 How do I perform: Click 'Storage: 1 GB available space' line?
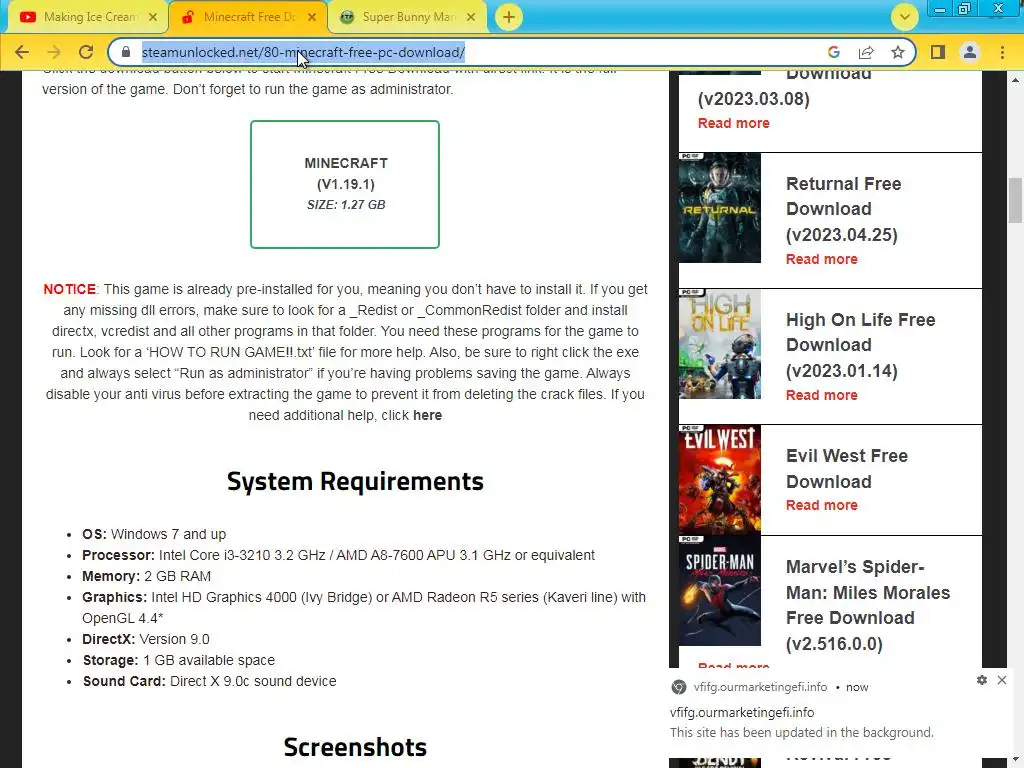[x=178, y=660]
